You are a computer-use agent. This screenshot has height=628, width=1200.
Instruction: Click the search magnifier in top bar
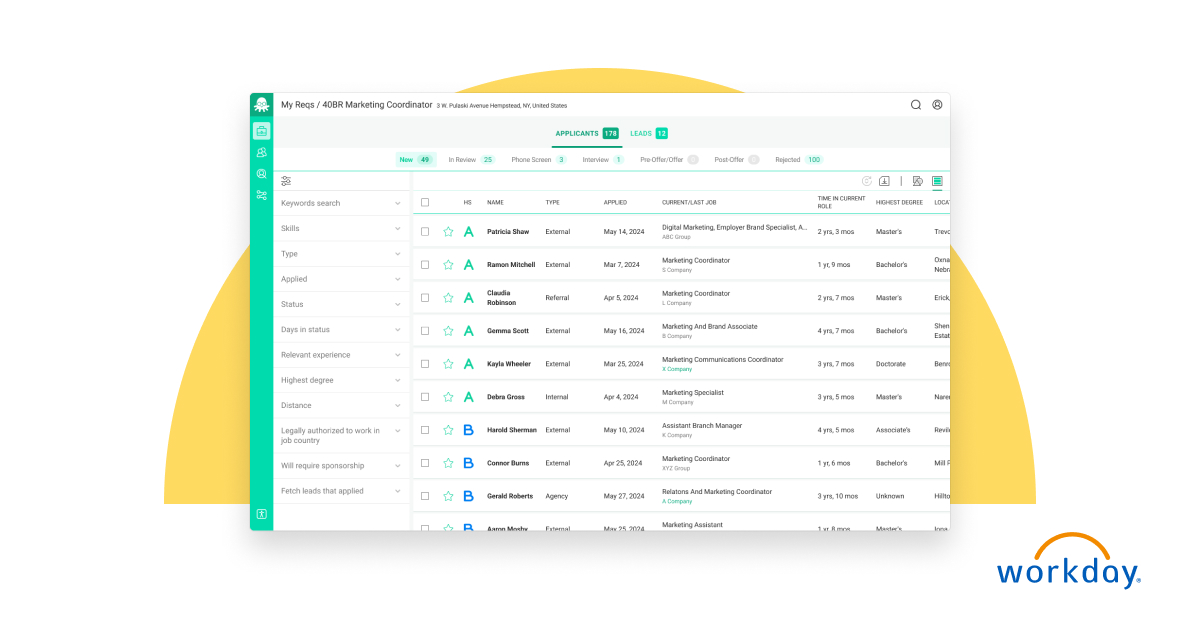(x=915, y=104)
